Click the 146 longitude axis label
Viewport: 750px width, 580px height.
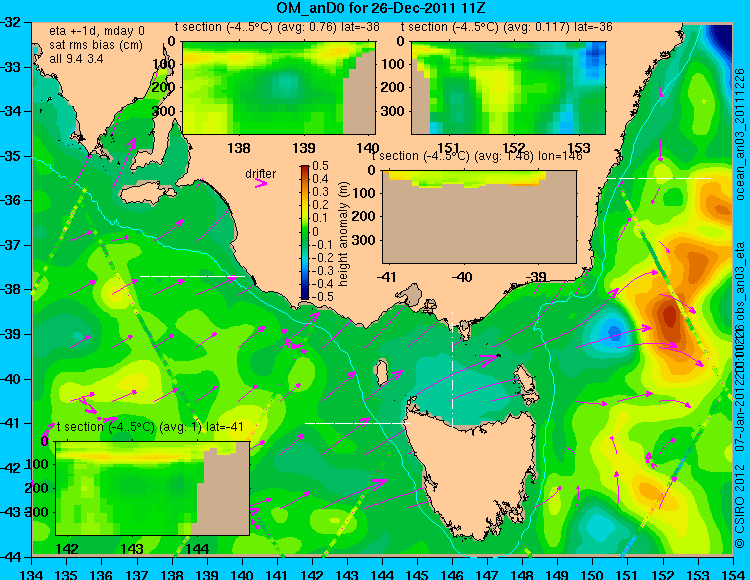(x=452, y=574)
